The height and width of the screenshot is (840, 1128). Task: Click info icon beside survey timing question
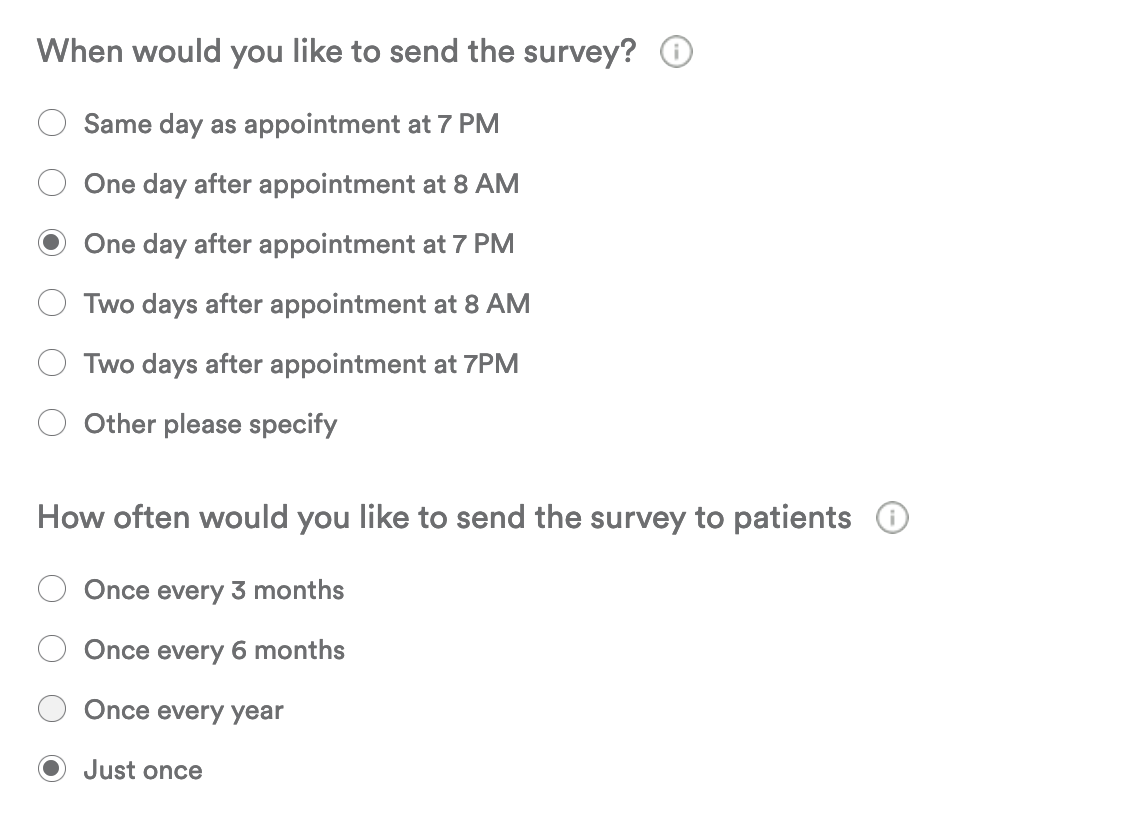point(677,52)
